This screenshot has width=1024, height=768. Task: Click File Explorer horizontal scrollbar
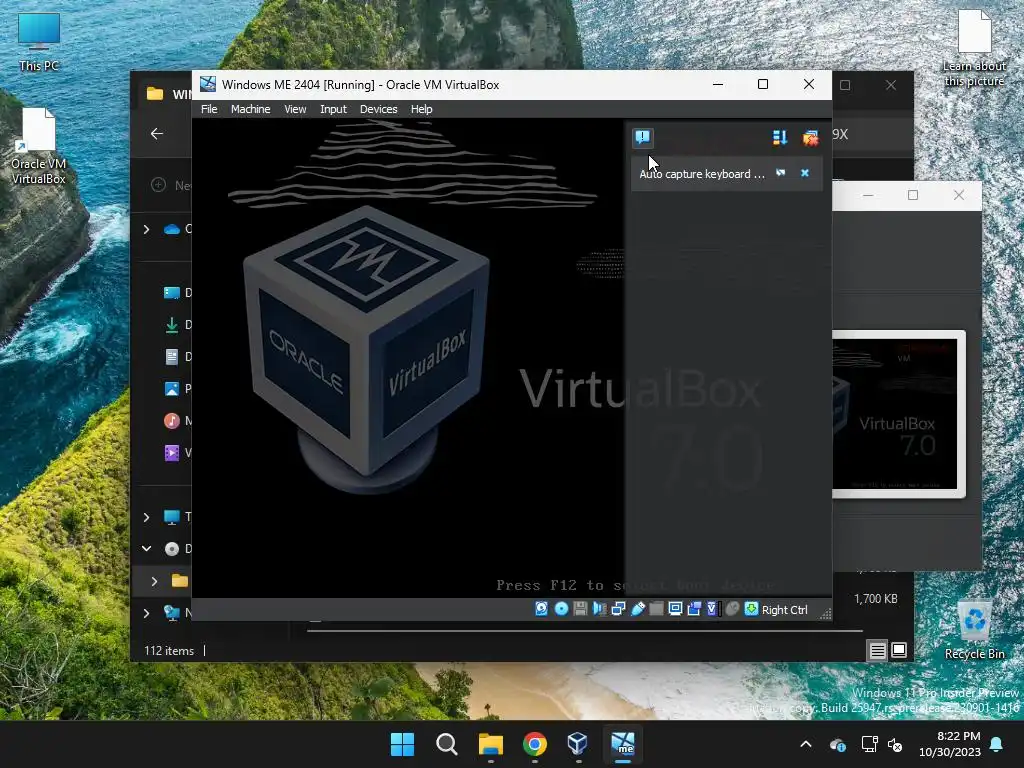(584, 631)
